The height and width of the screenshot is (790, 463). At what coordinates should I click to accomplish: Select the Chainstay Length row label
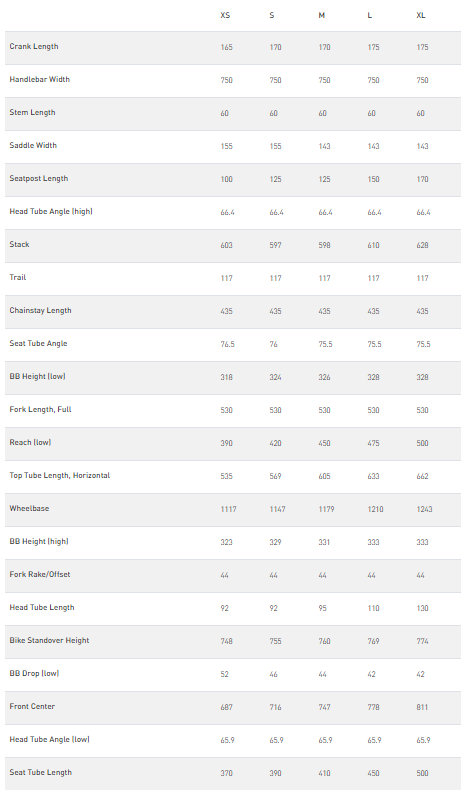[x=40, y=310]
